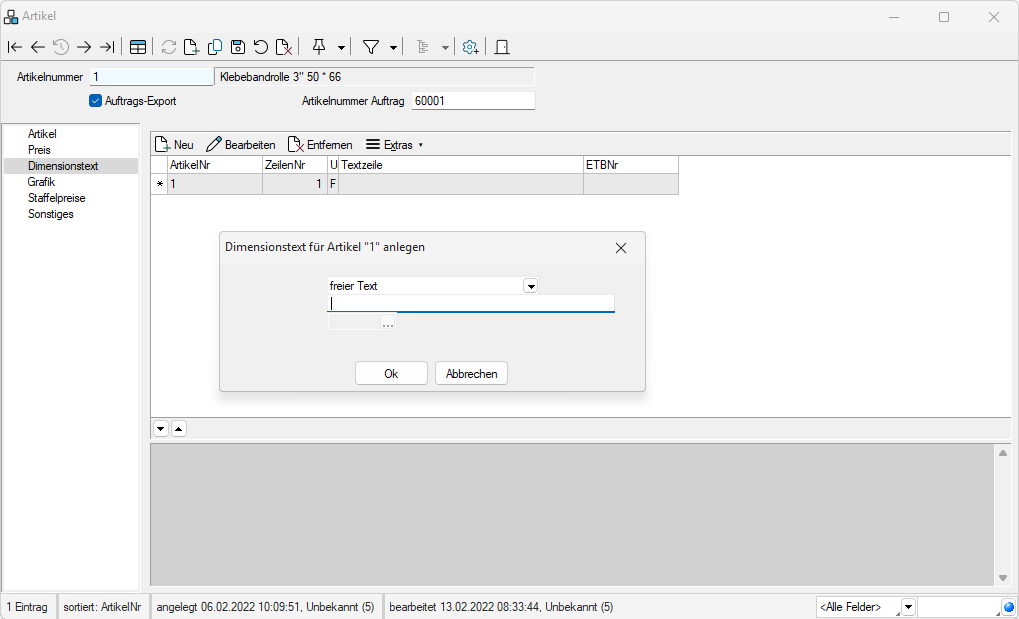
Task: Click the delete record icon
Action: [284, 47]
